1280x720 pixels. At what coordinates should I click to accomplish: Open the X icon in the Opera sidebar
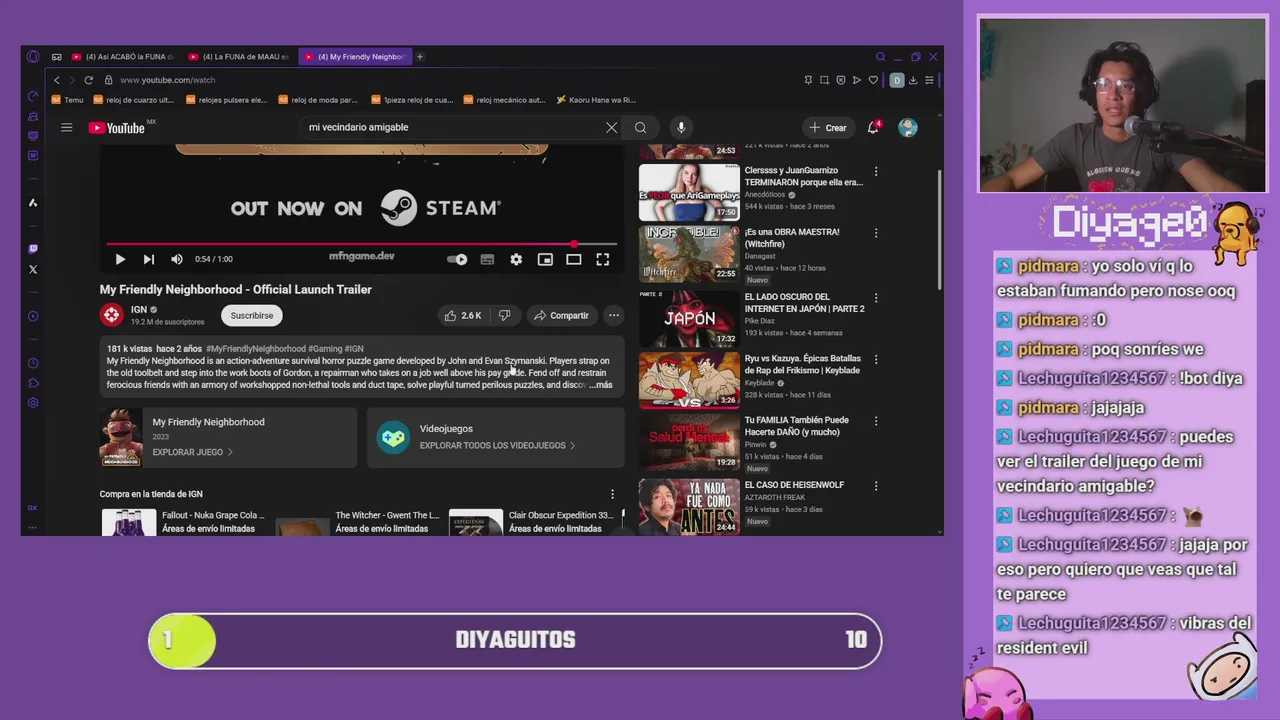coord(33,269)
